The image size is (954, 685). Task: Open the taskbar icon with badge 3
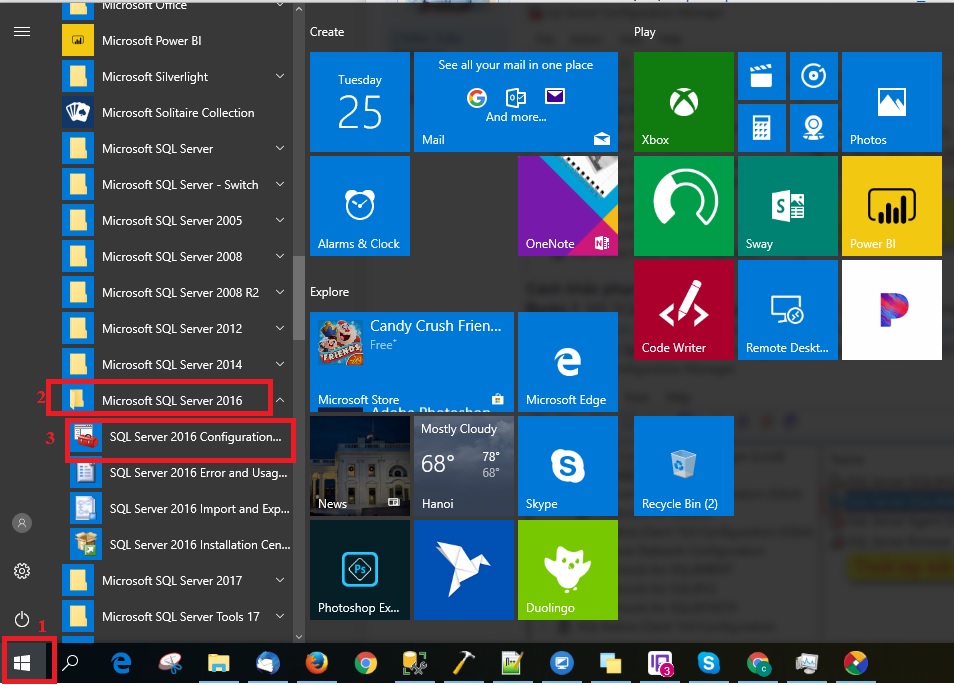(660, 662)
